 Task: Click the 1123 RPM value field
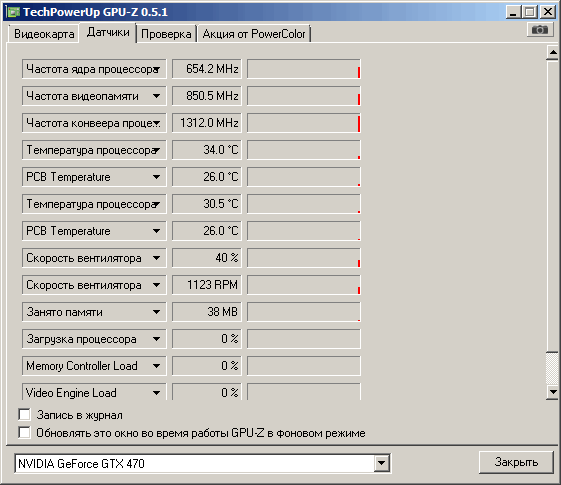tap(207, 285)
